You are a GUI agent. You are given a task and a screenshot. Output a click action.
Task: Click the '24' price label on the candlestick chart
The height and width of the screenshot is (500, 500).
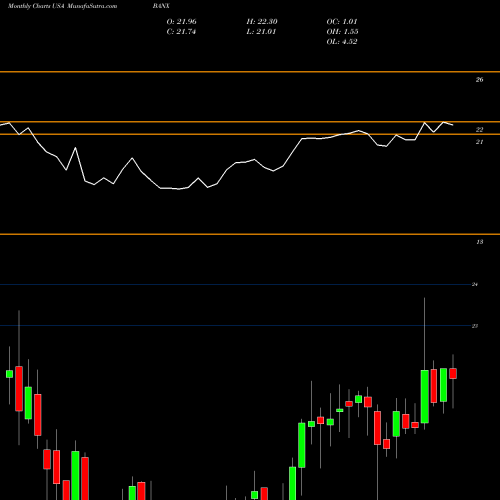pyautogui.click(x=475, y=284)
